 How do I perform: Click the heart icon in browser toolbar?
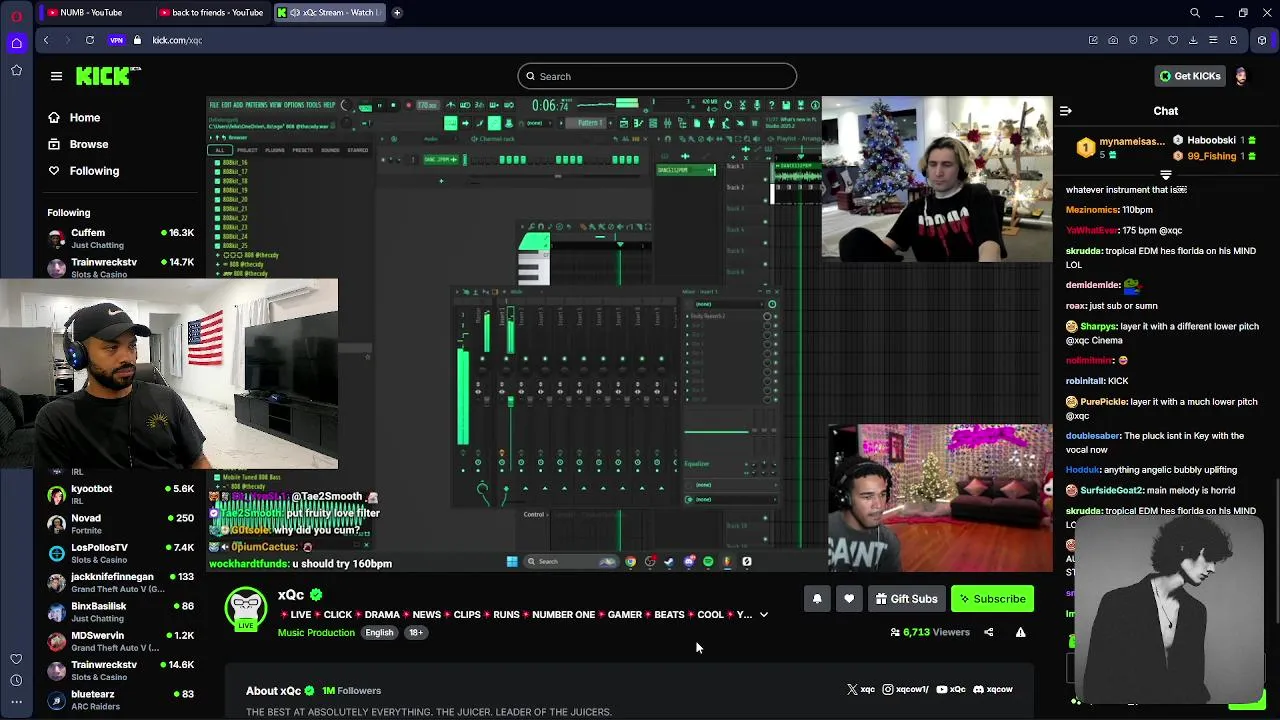coord(1173,40)
